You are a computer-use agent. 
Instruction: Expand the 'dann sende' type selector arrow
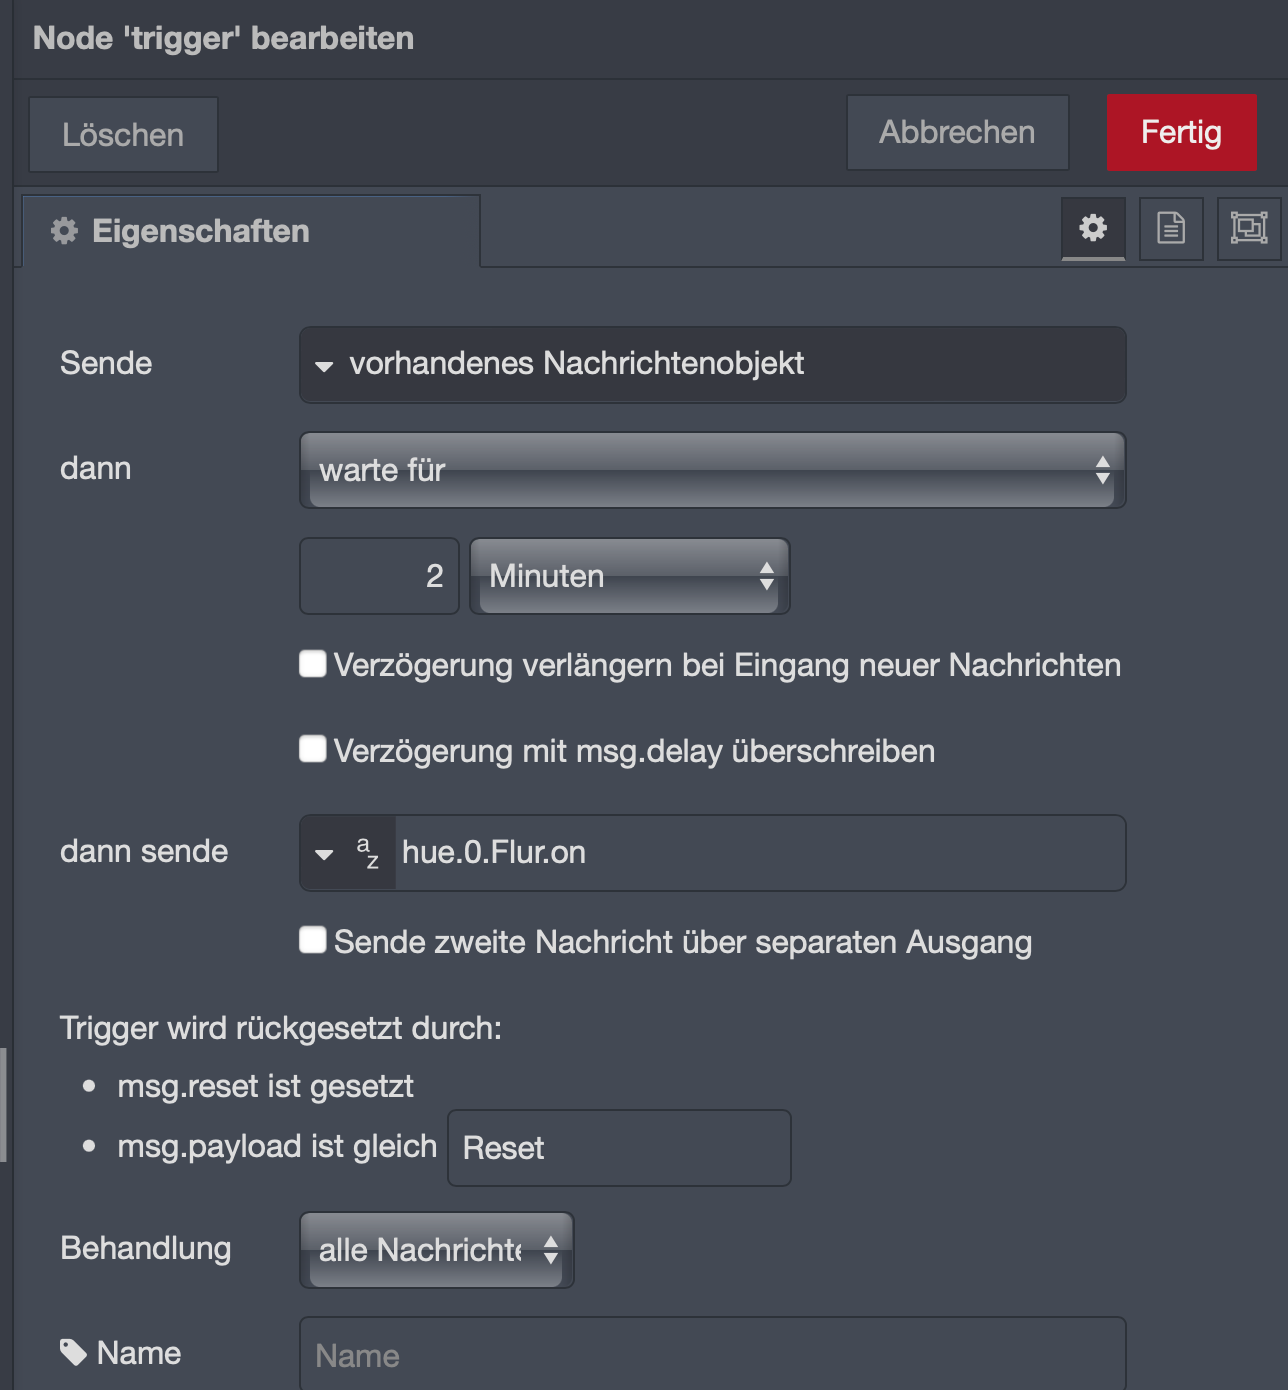[x=324, y=854]
